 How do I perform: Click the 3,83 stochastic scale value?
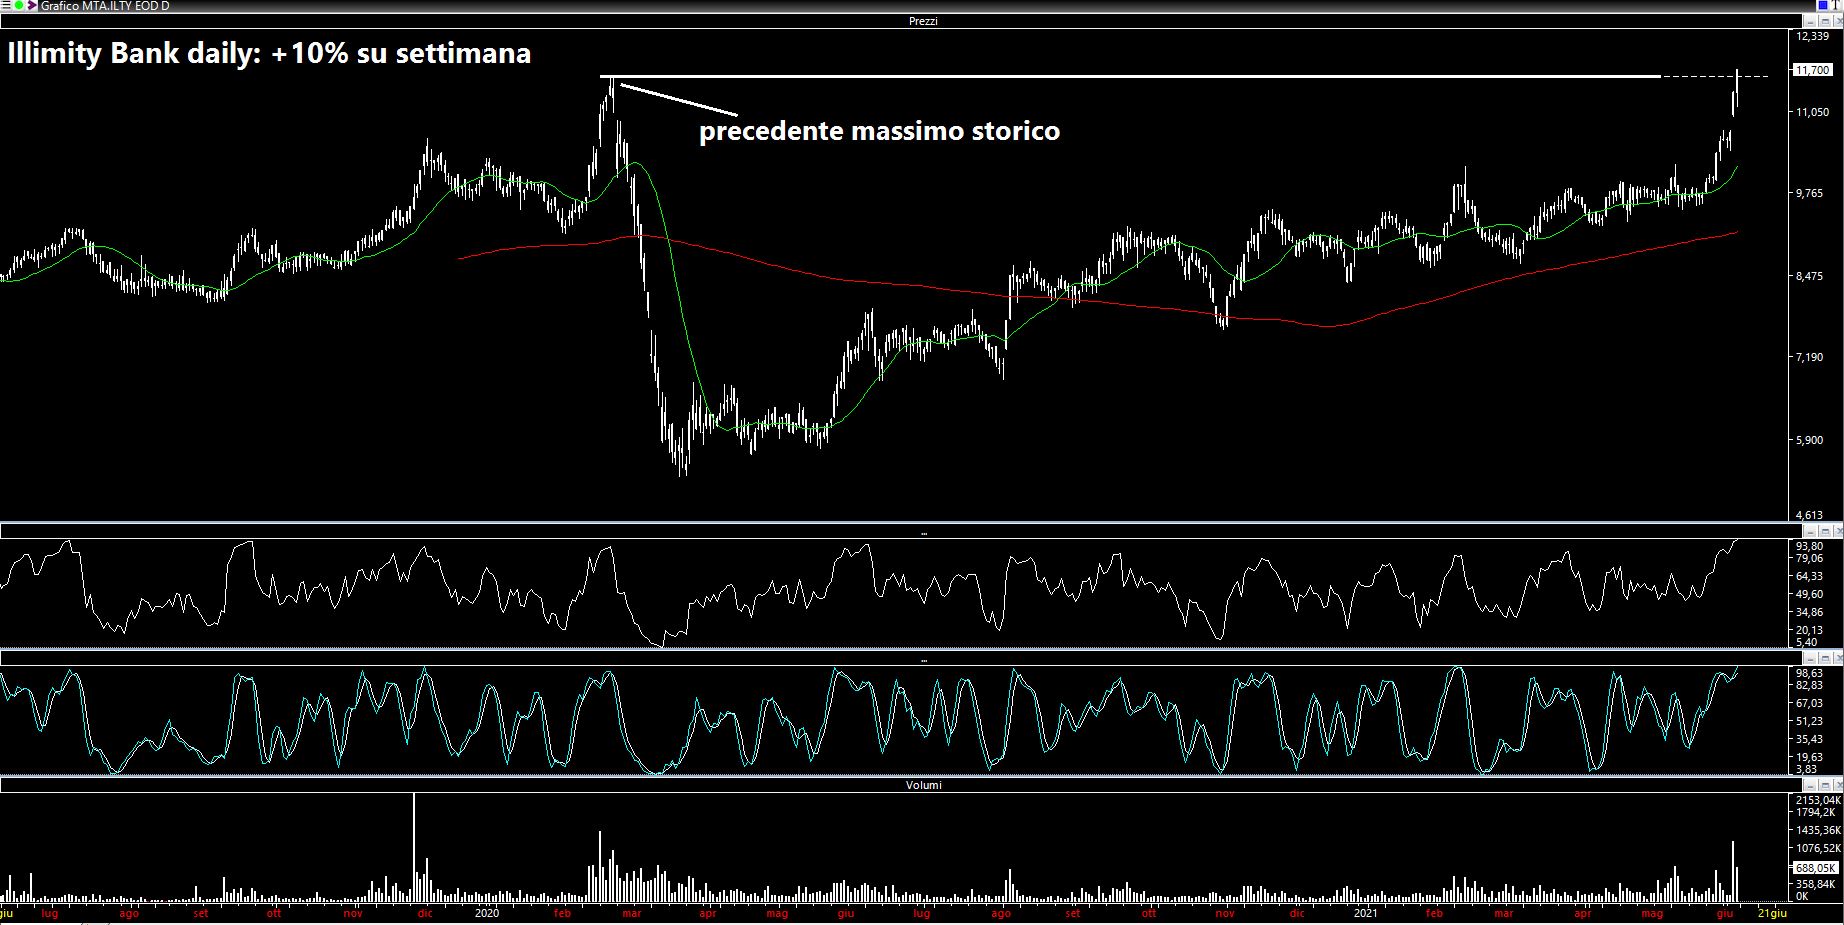(x=1806, y=769)
